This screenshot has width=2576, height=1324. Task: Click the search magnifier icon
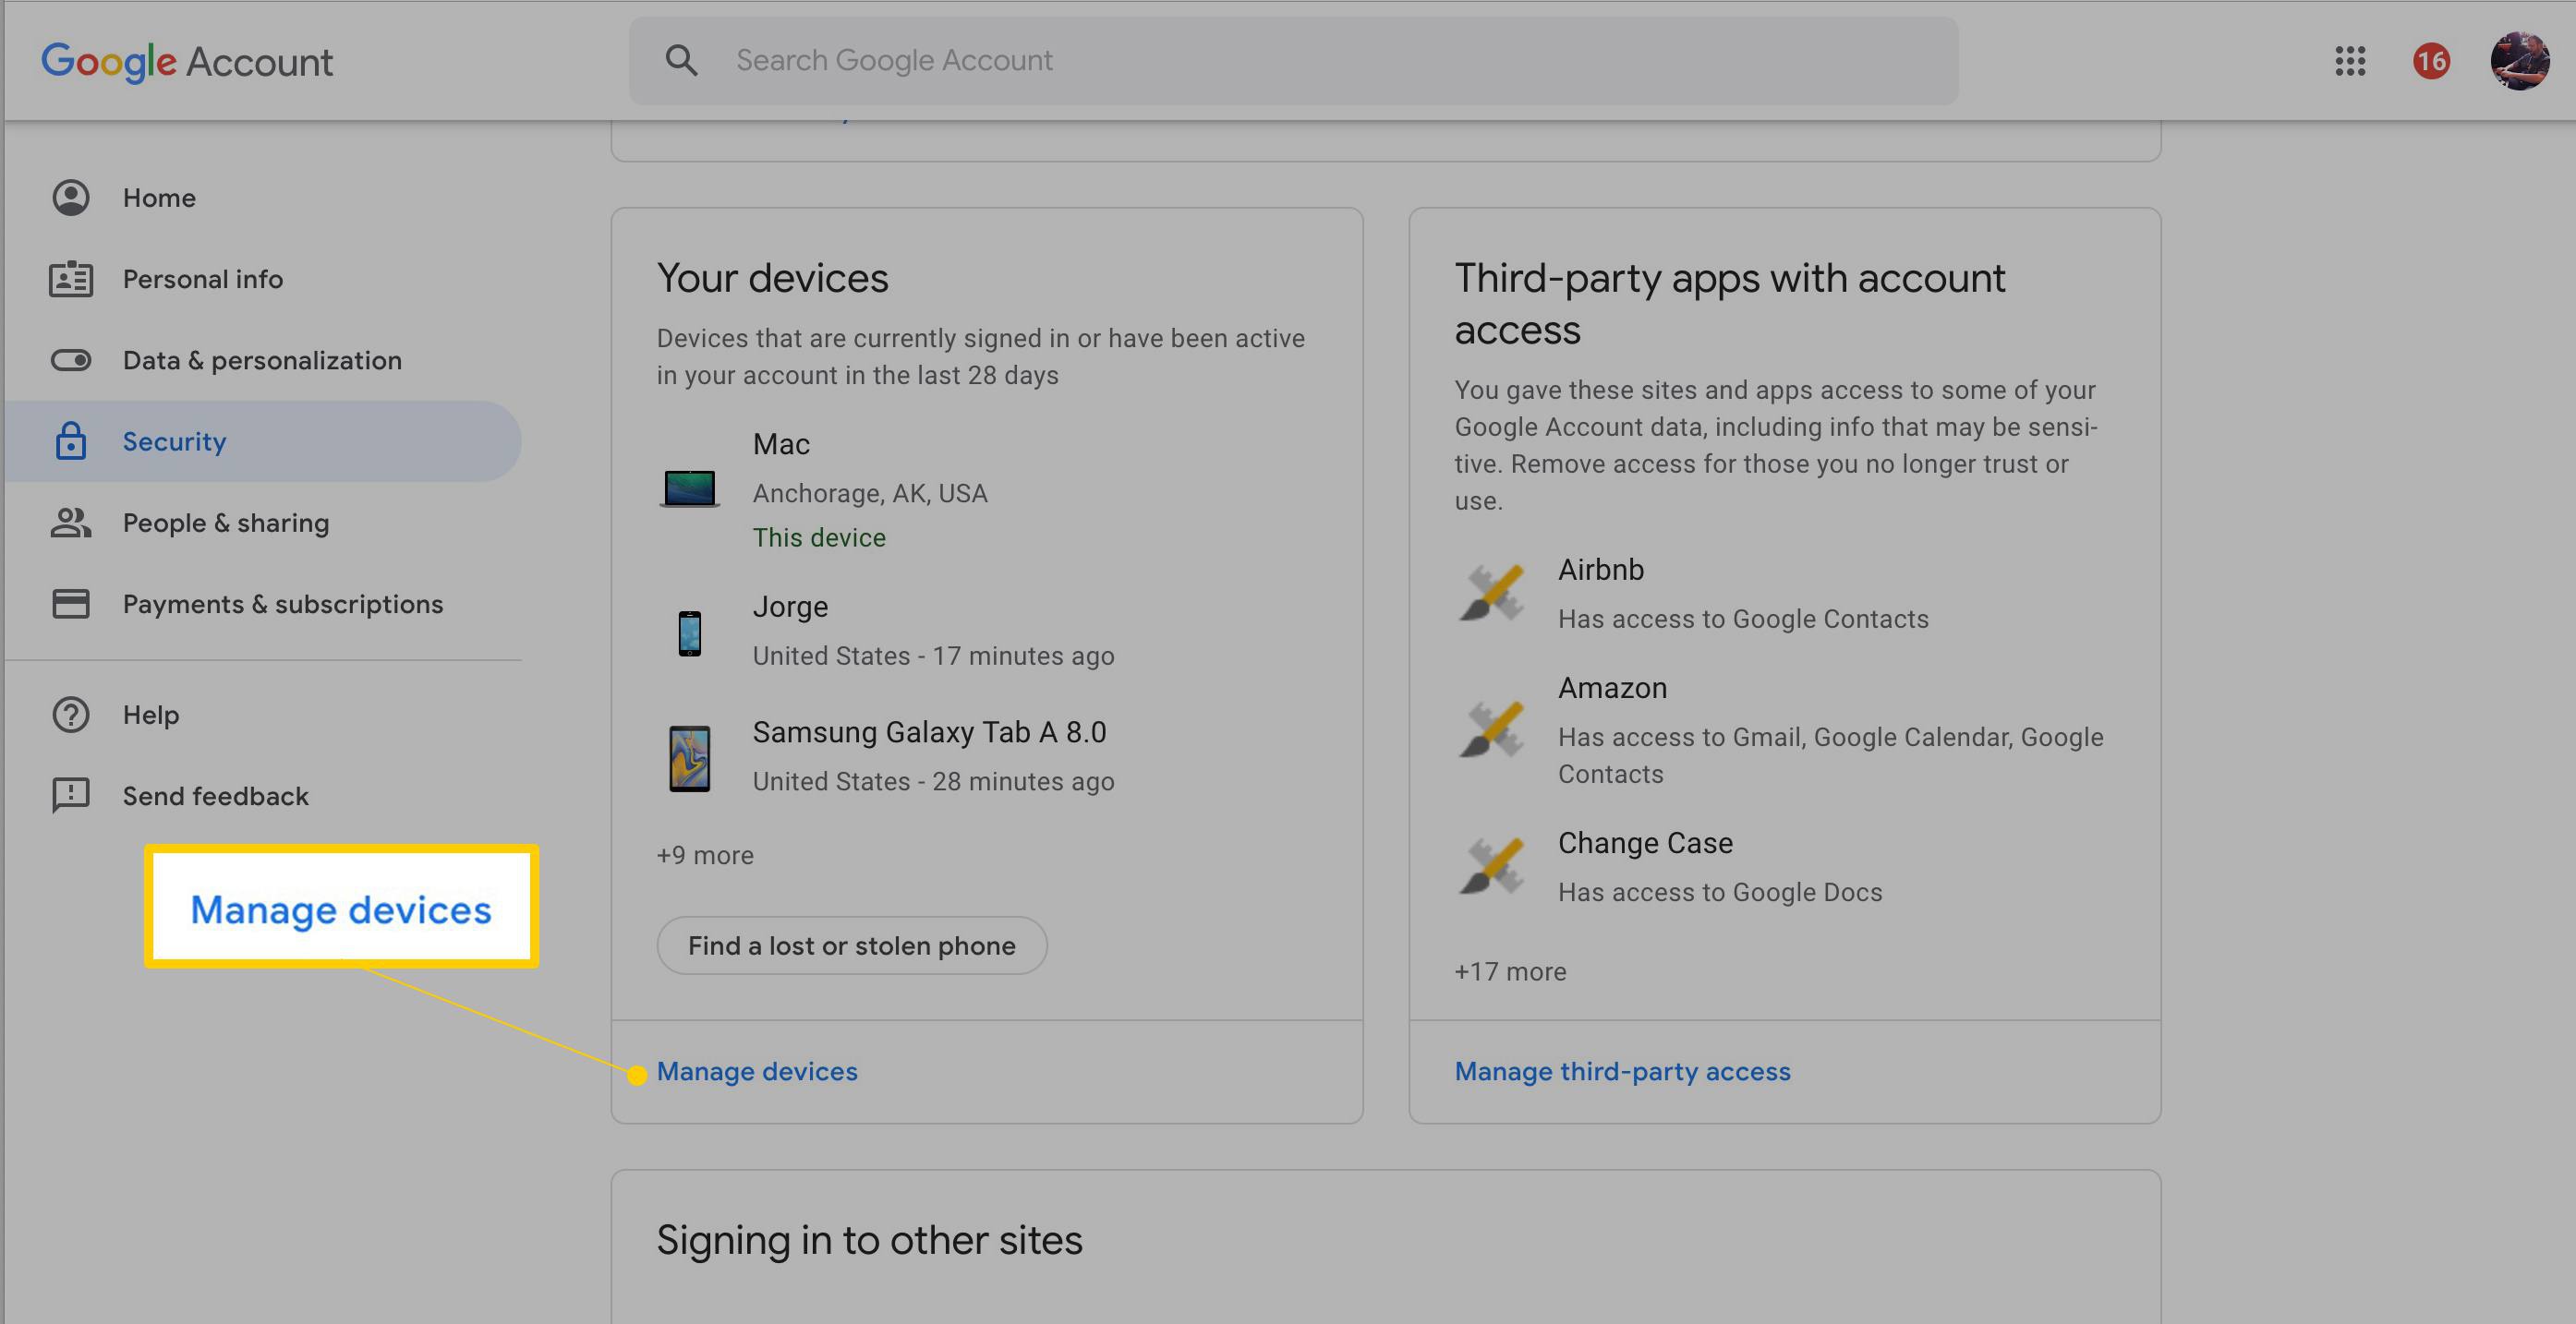681,61
